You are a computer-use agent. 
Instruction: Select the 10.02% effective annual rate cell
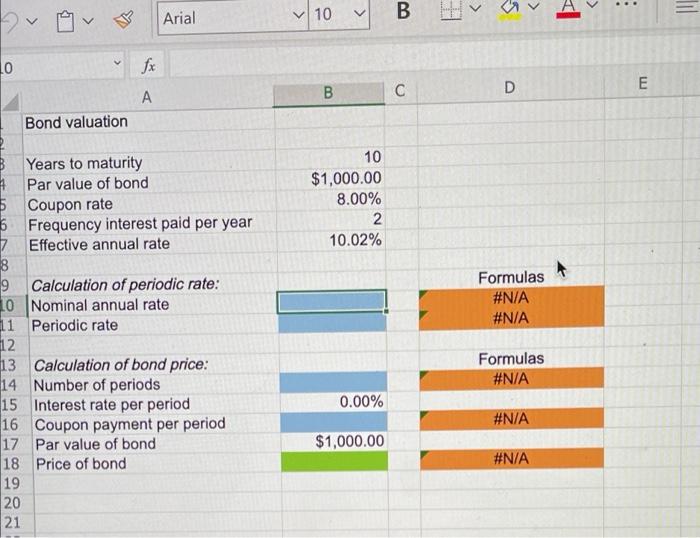(331, 240)
